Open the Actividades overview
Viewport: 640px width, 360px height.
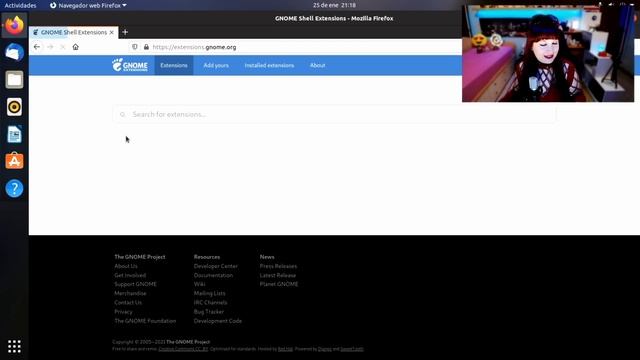click(x=20, y=5)
